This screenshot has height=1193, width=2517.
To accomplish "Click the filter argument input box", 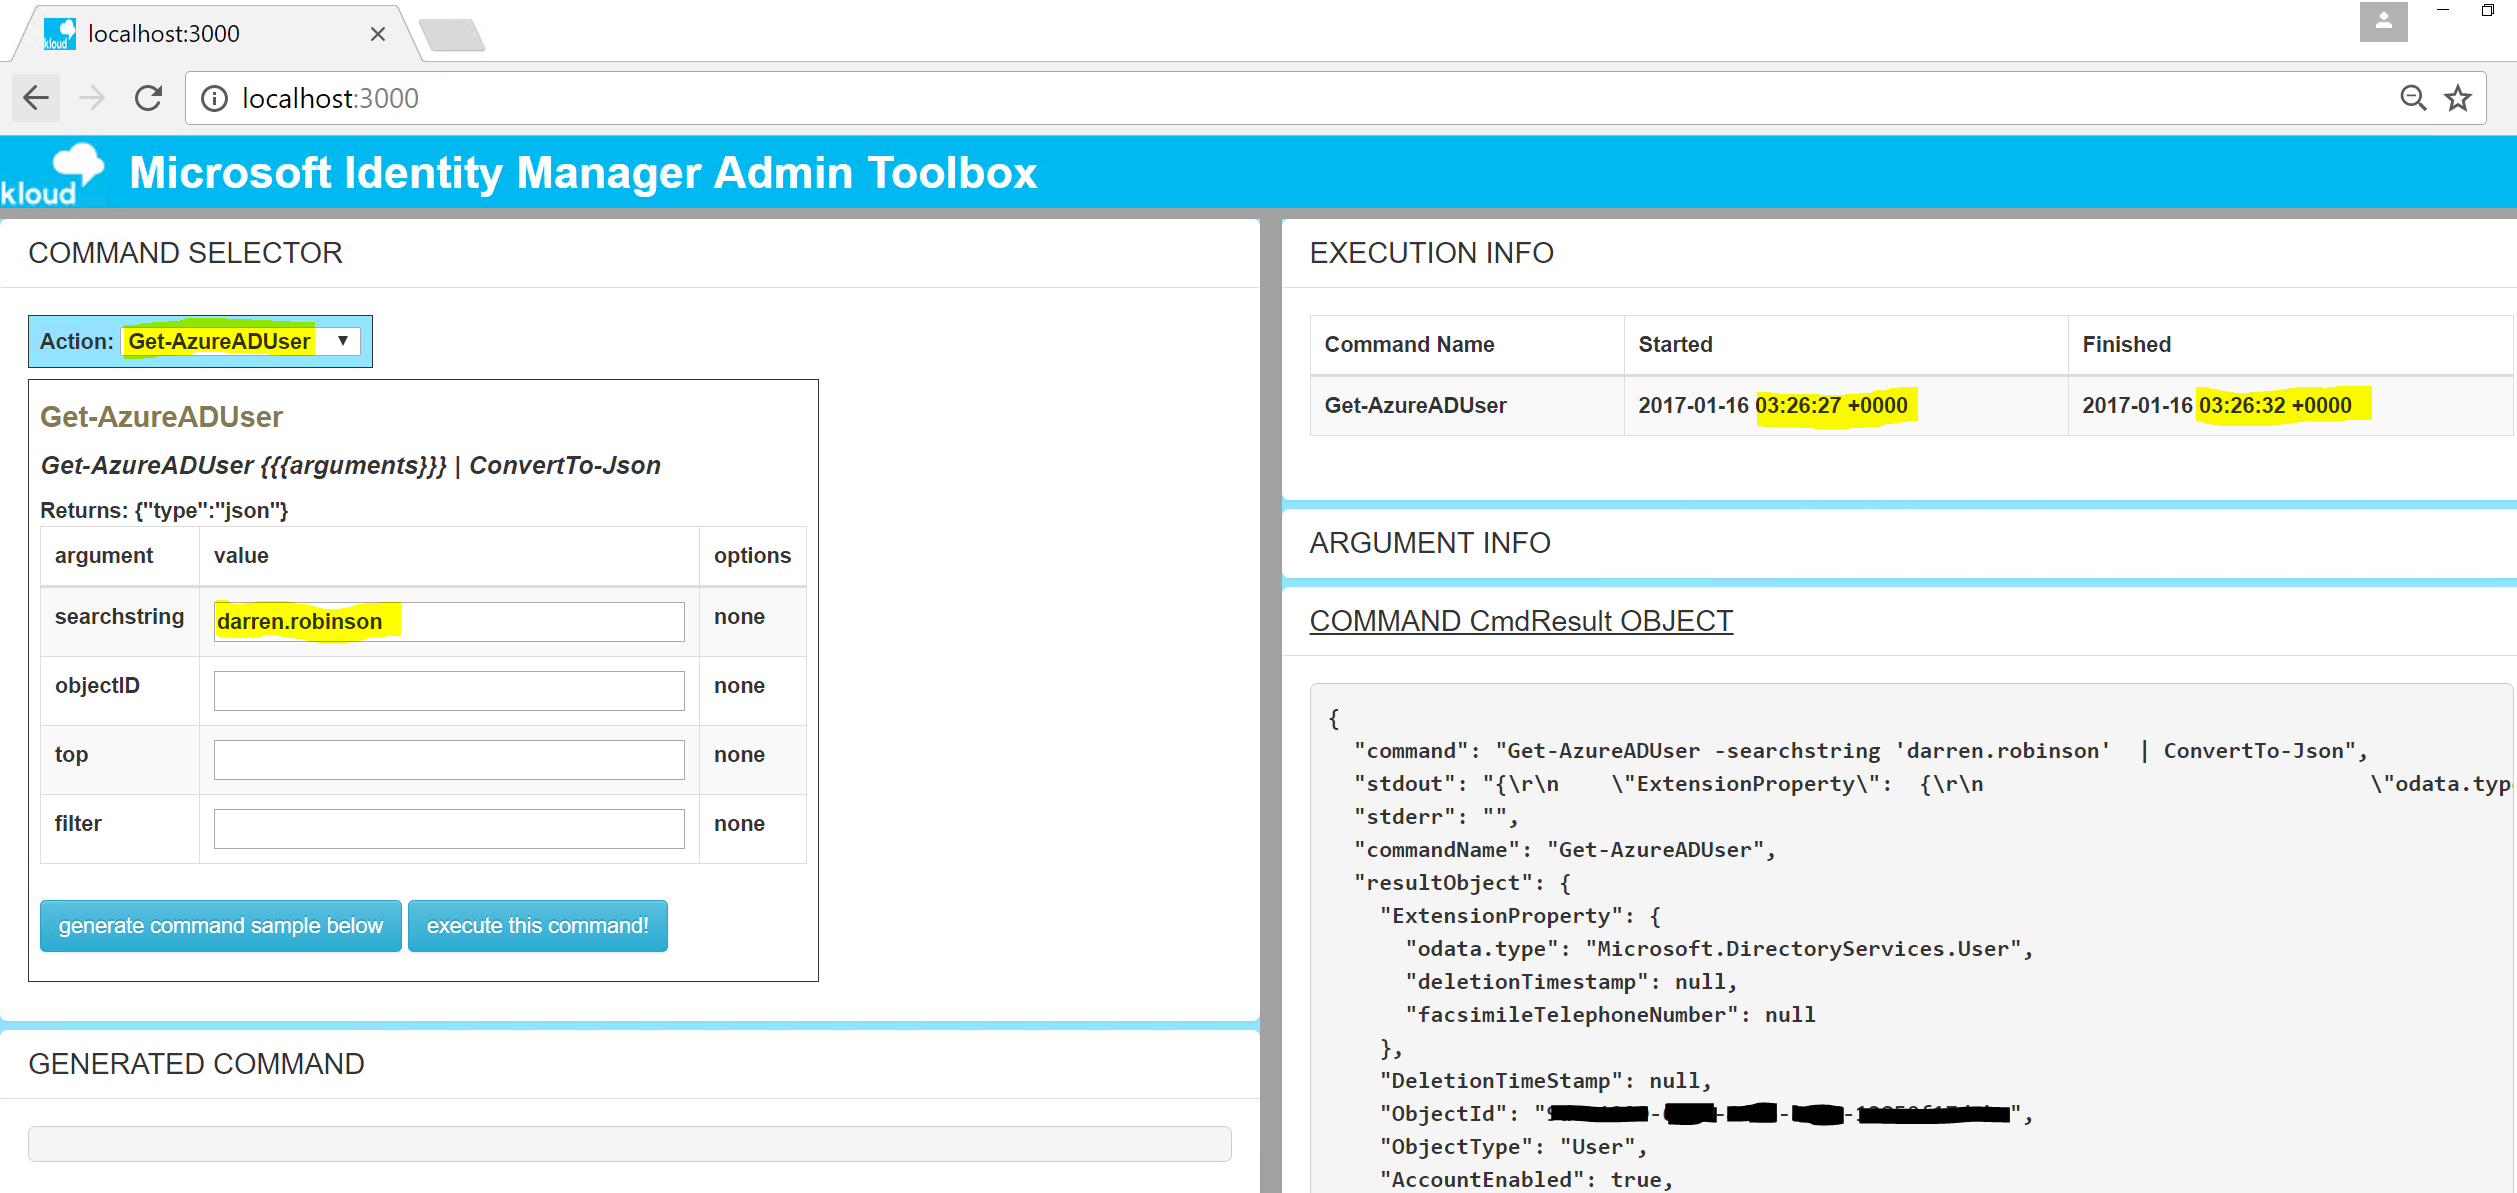I will 448,828.
